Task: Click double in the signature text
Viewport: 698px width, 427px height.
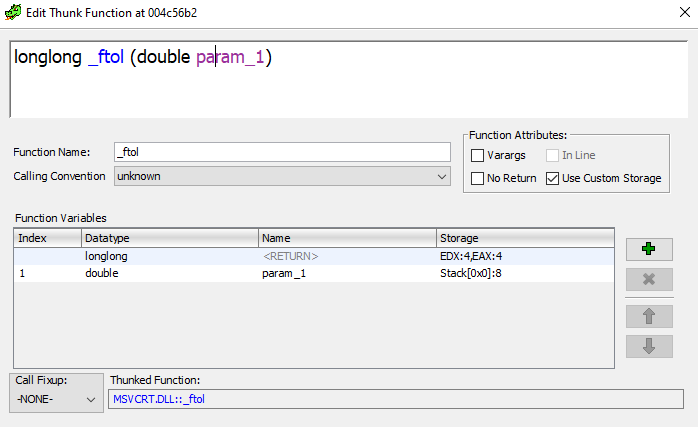Action: (x=163, y=57)
